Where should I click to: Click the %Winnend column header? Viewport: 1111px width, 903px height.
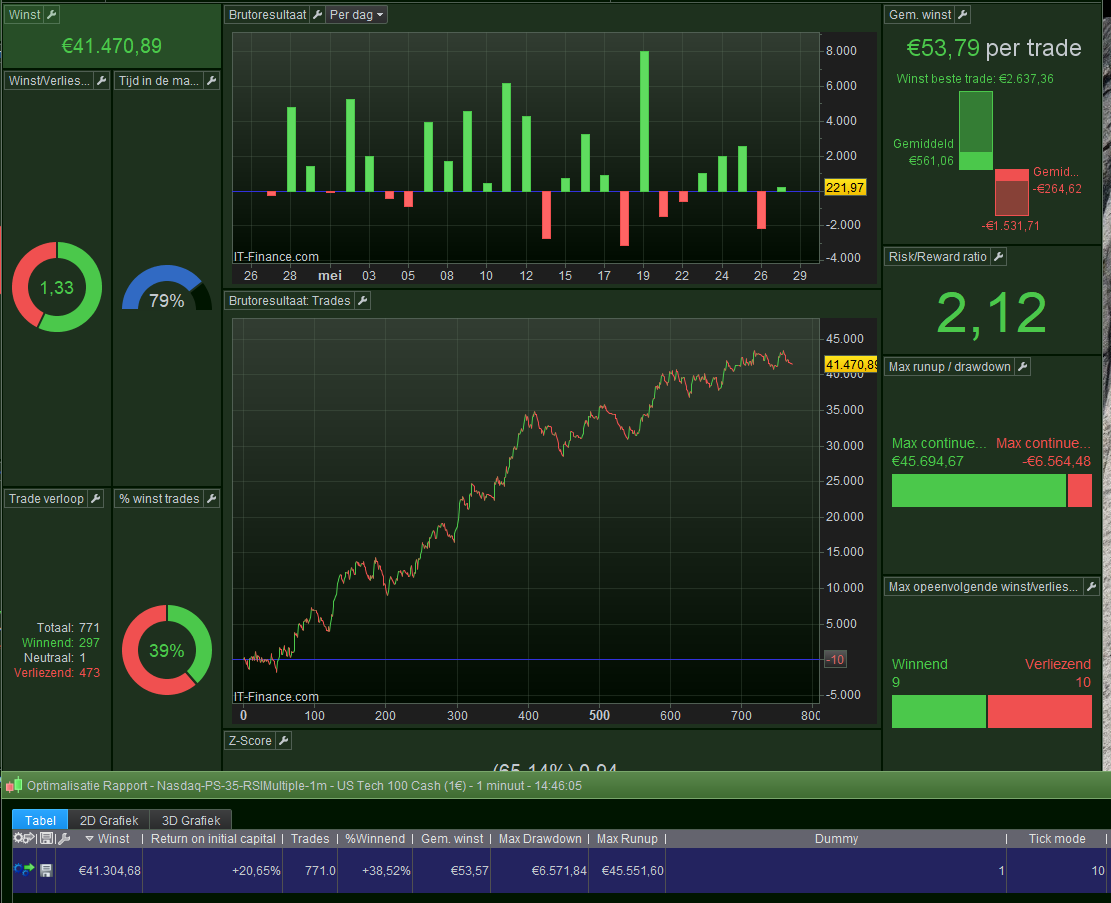click(x=375, y=838)
